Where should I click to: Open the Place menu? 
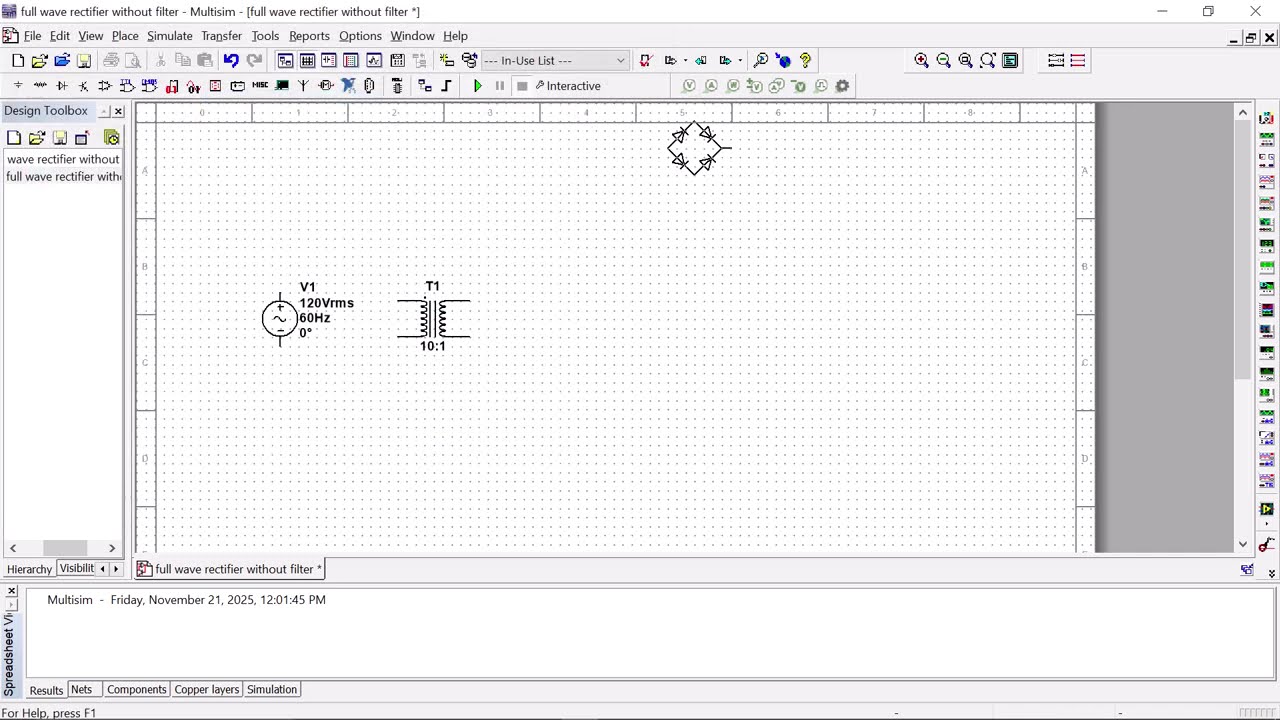[125, 36]
